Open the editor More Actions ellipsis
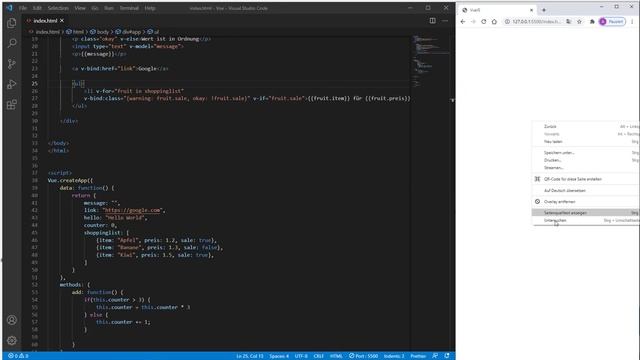640x360 pixels. [445, 20]
